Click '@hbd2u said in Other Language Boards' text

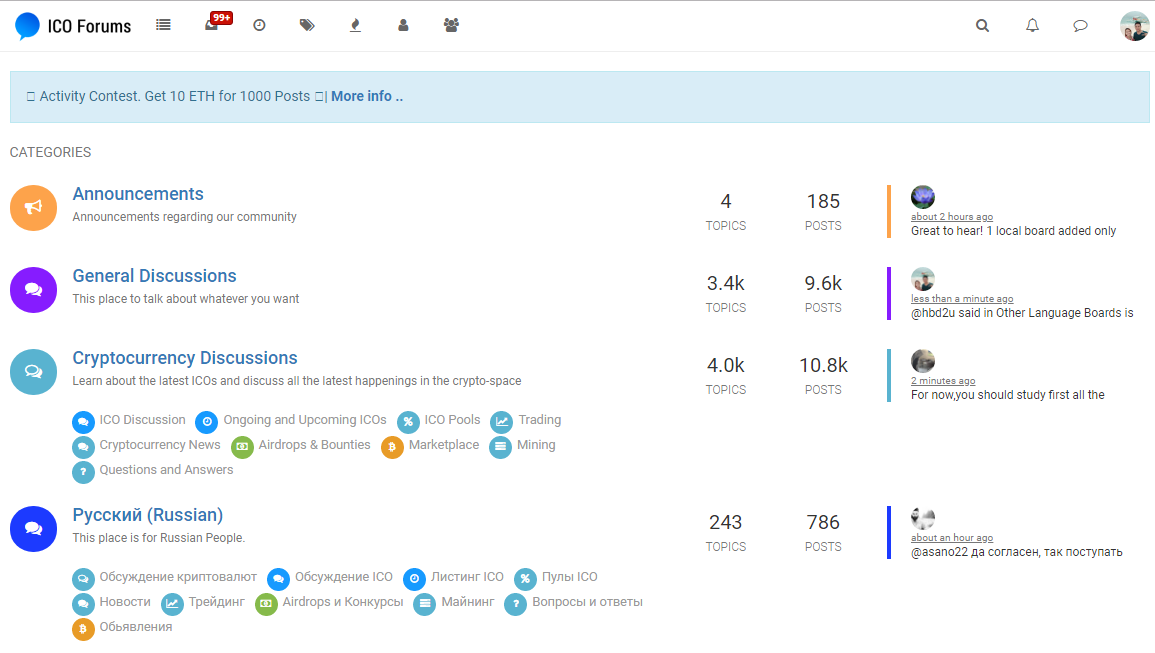point(1022,312)
